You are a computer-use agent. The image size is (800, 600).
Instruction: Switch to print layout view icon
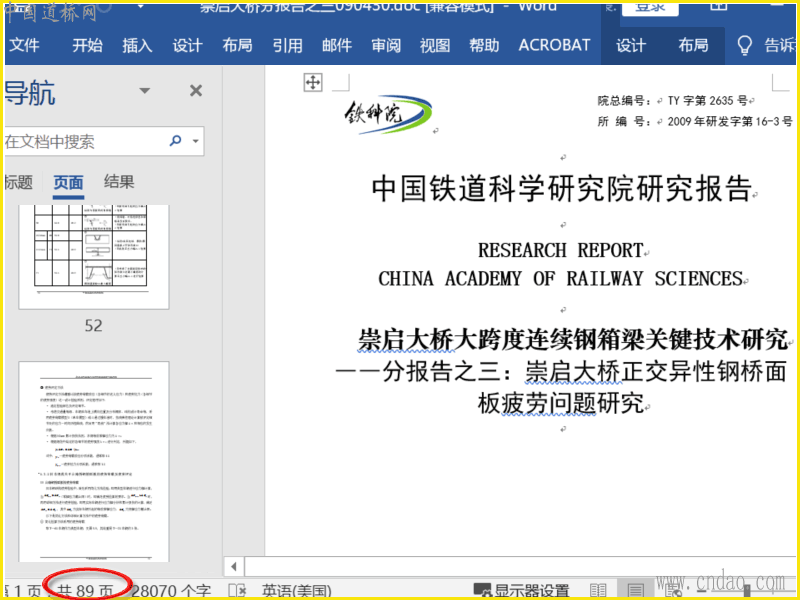pyautogui.click(x=635, y=591)
